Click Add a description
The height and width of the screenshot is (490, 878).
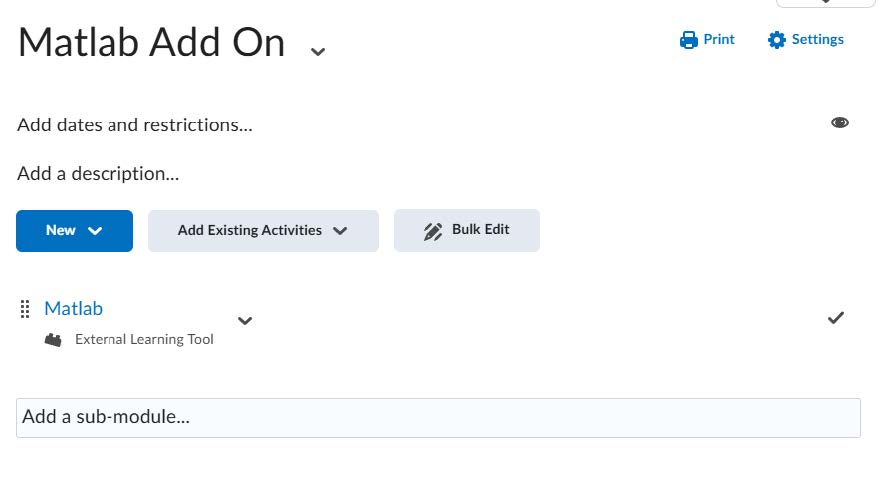point(98,174)
